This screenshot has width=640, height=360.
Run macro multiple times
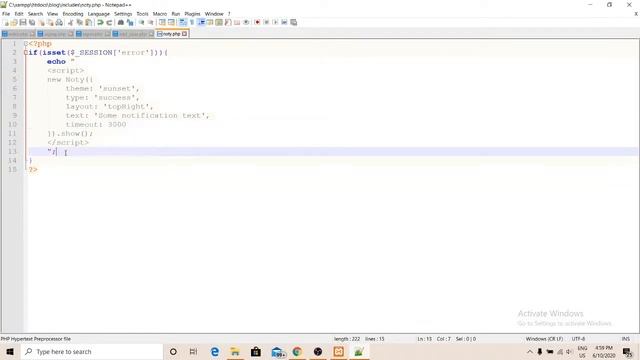pyautogui.click(x=284, y=22)
